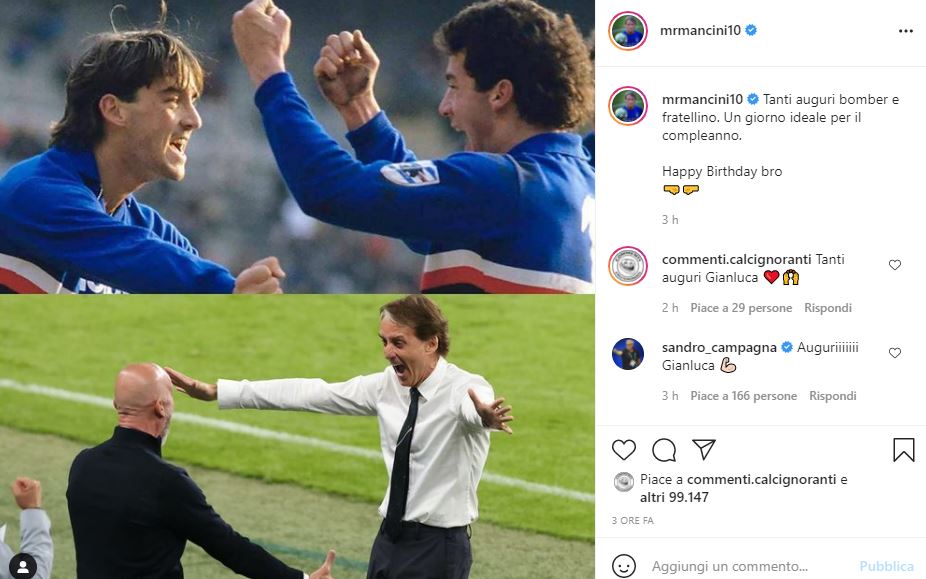Click the mrmancini10 username in the header

coord(701,31)
